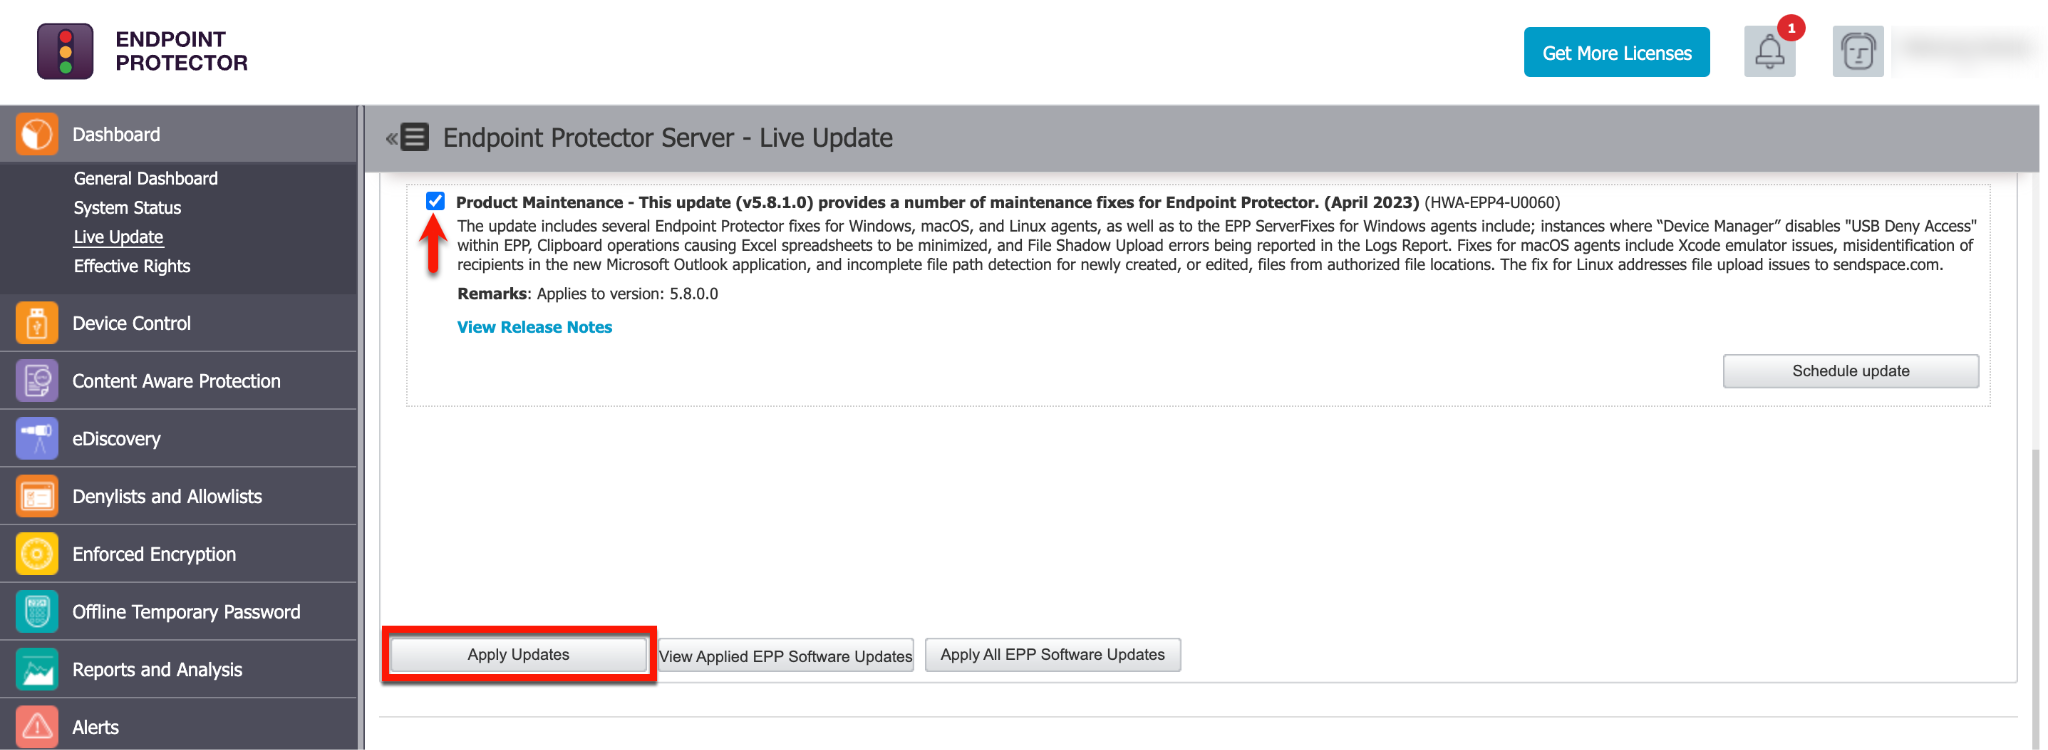Image resolution: width=2048 pixels, height=750 pixels.
Task: Click the Reports and Analysis chart icon
Action: [x=37, y=670]
